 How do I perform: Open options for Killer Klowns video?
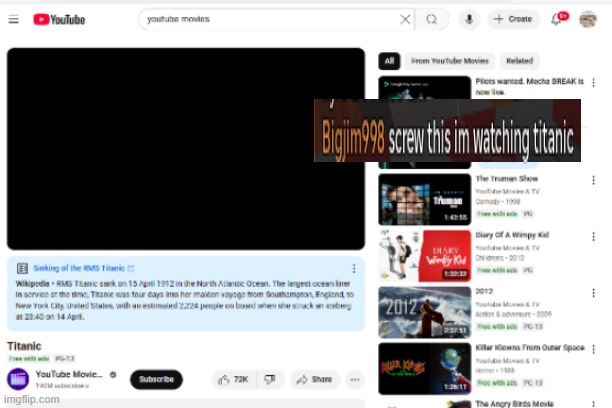[x=593, y=349]
